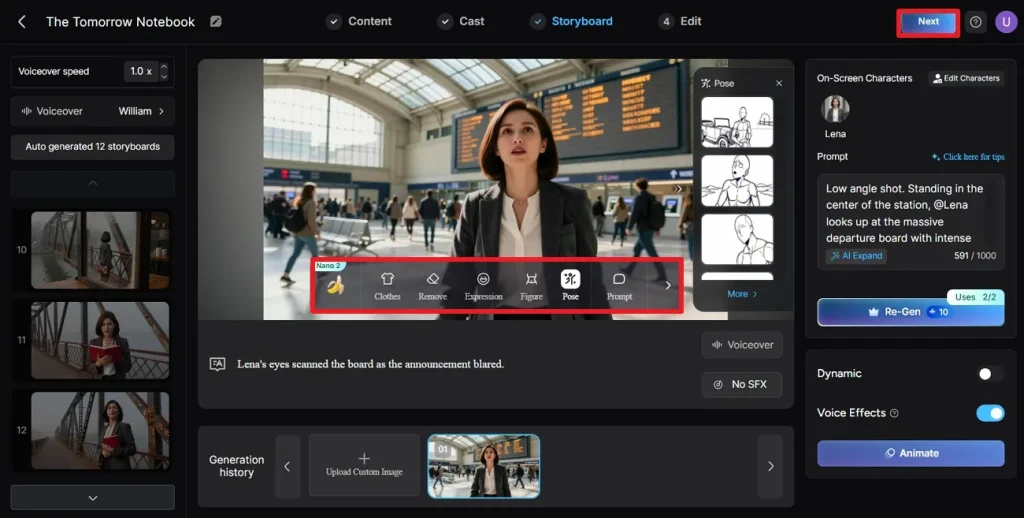
Task: Edit project name with pencil icon
Action: [216, 21]
